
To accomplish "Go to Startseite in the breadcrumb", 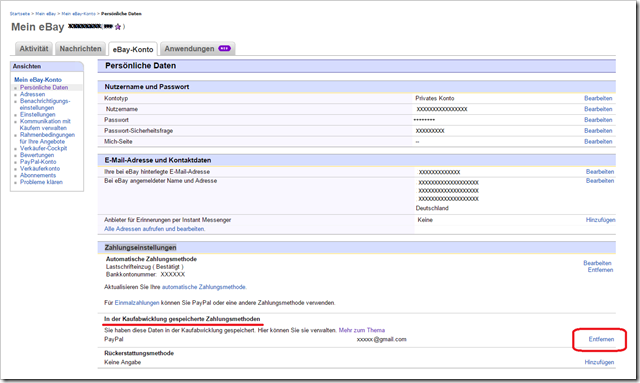I will [x=20, y=13].
